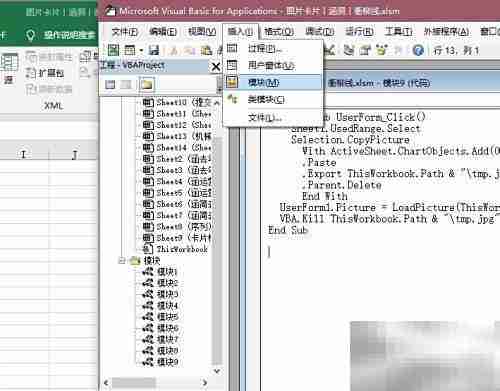Select Sheet11 in the project tree
Viewport: 500px width, 391px height.
pyautogui.click(x=177, y=114)
